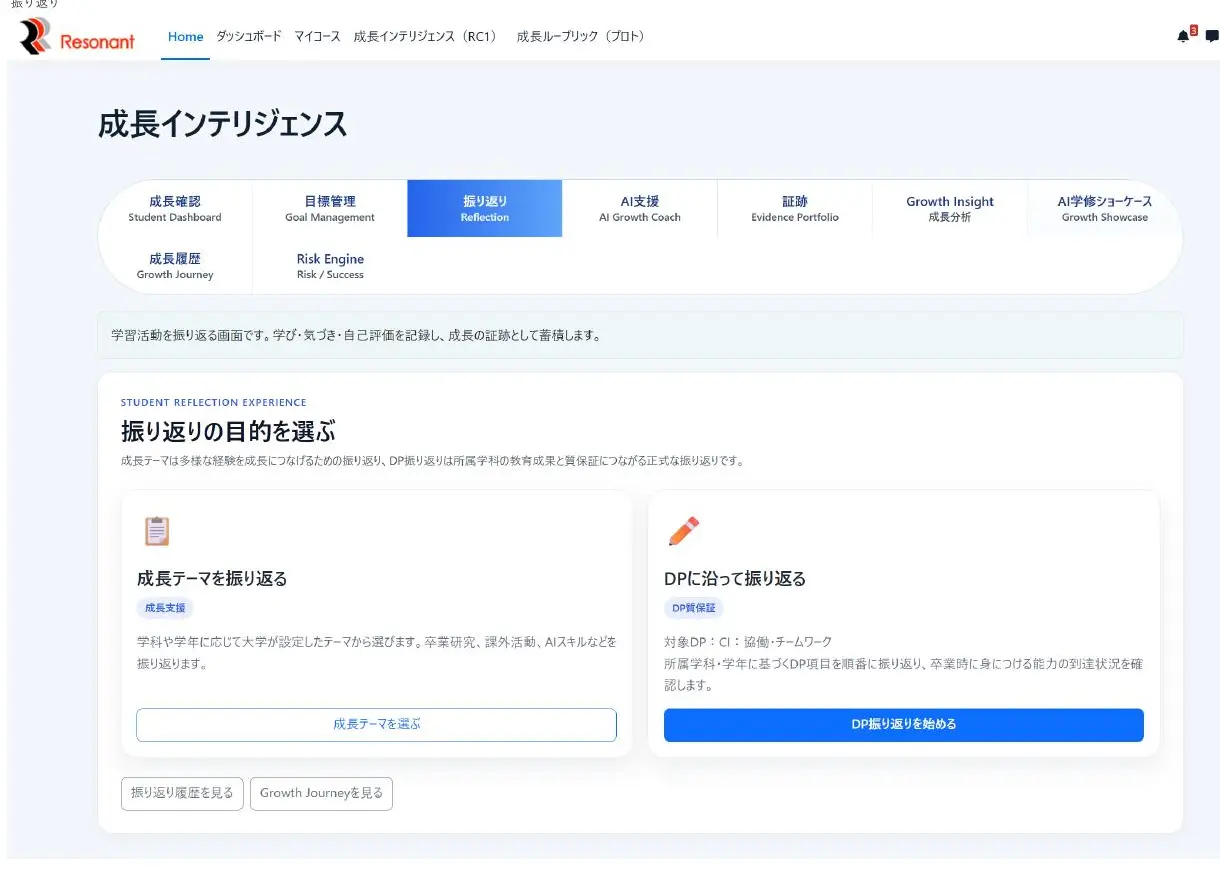Click 振り返り履歴を見る button
1220x870 pixels.
[x=182, y=793]
